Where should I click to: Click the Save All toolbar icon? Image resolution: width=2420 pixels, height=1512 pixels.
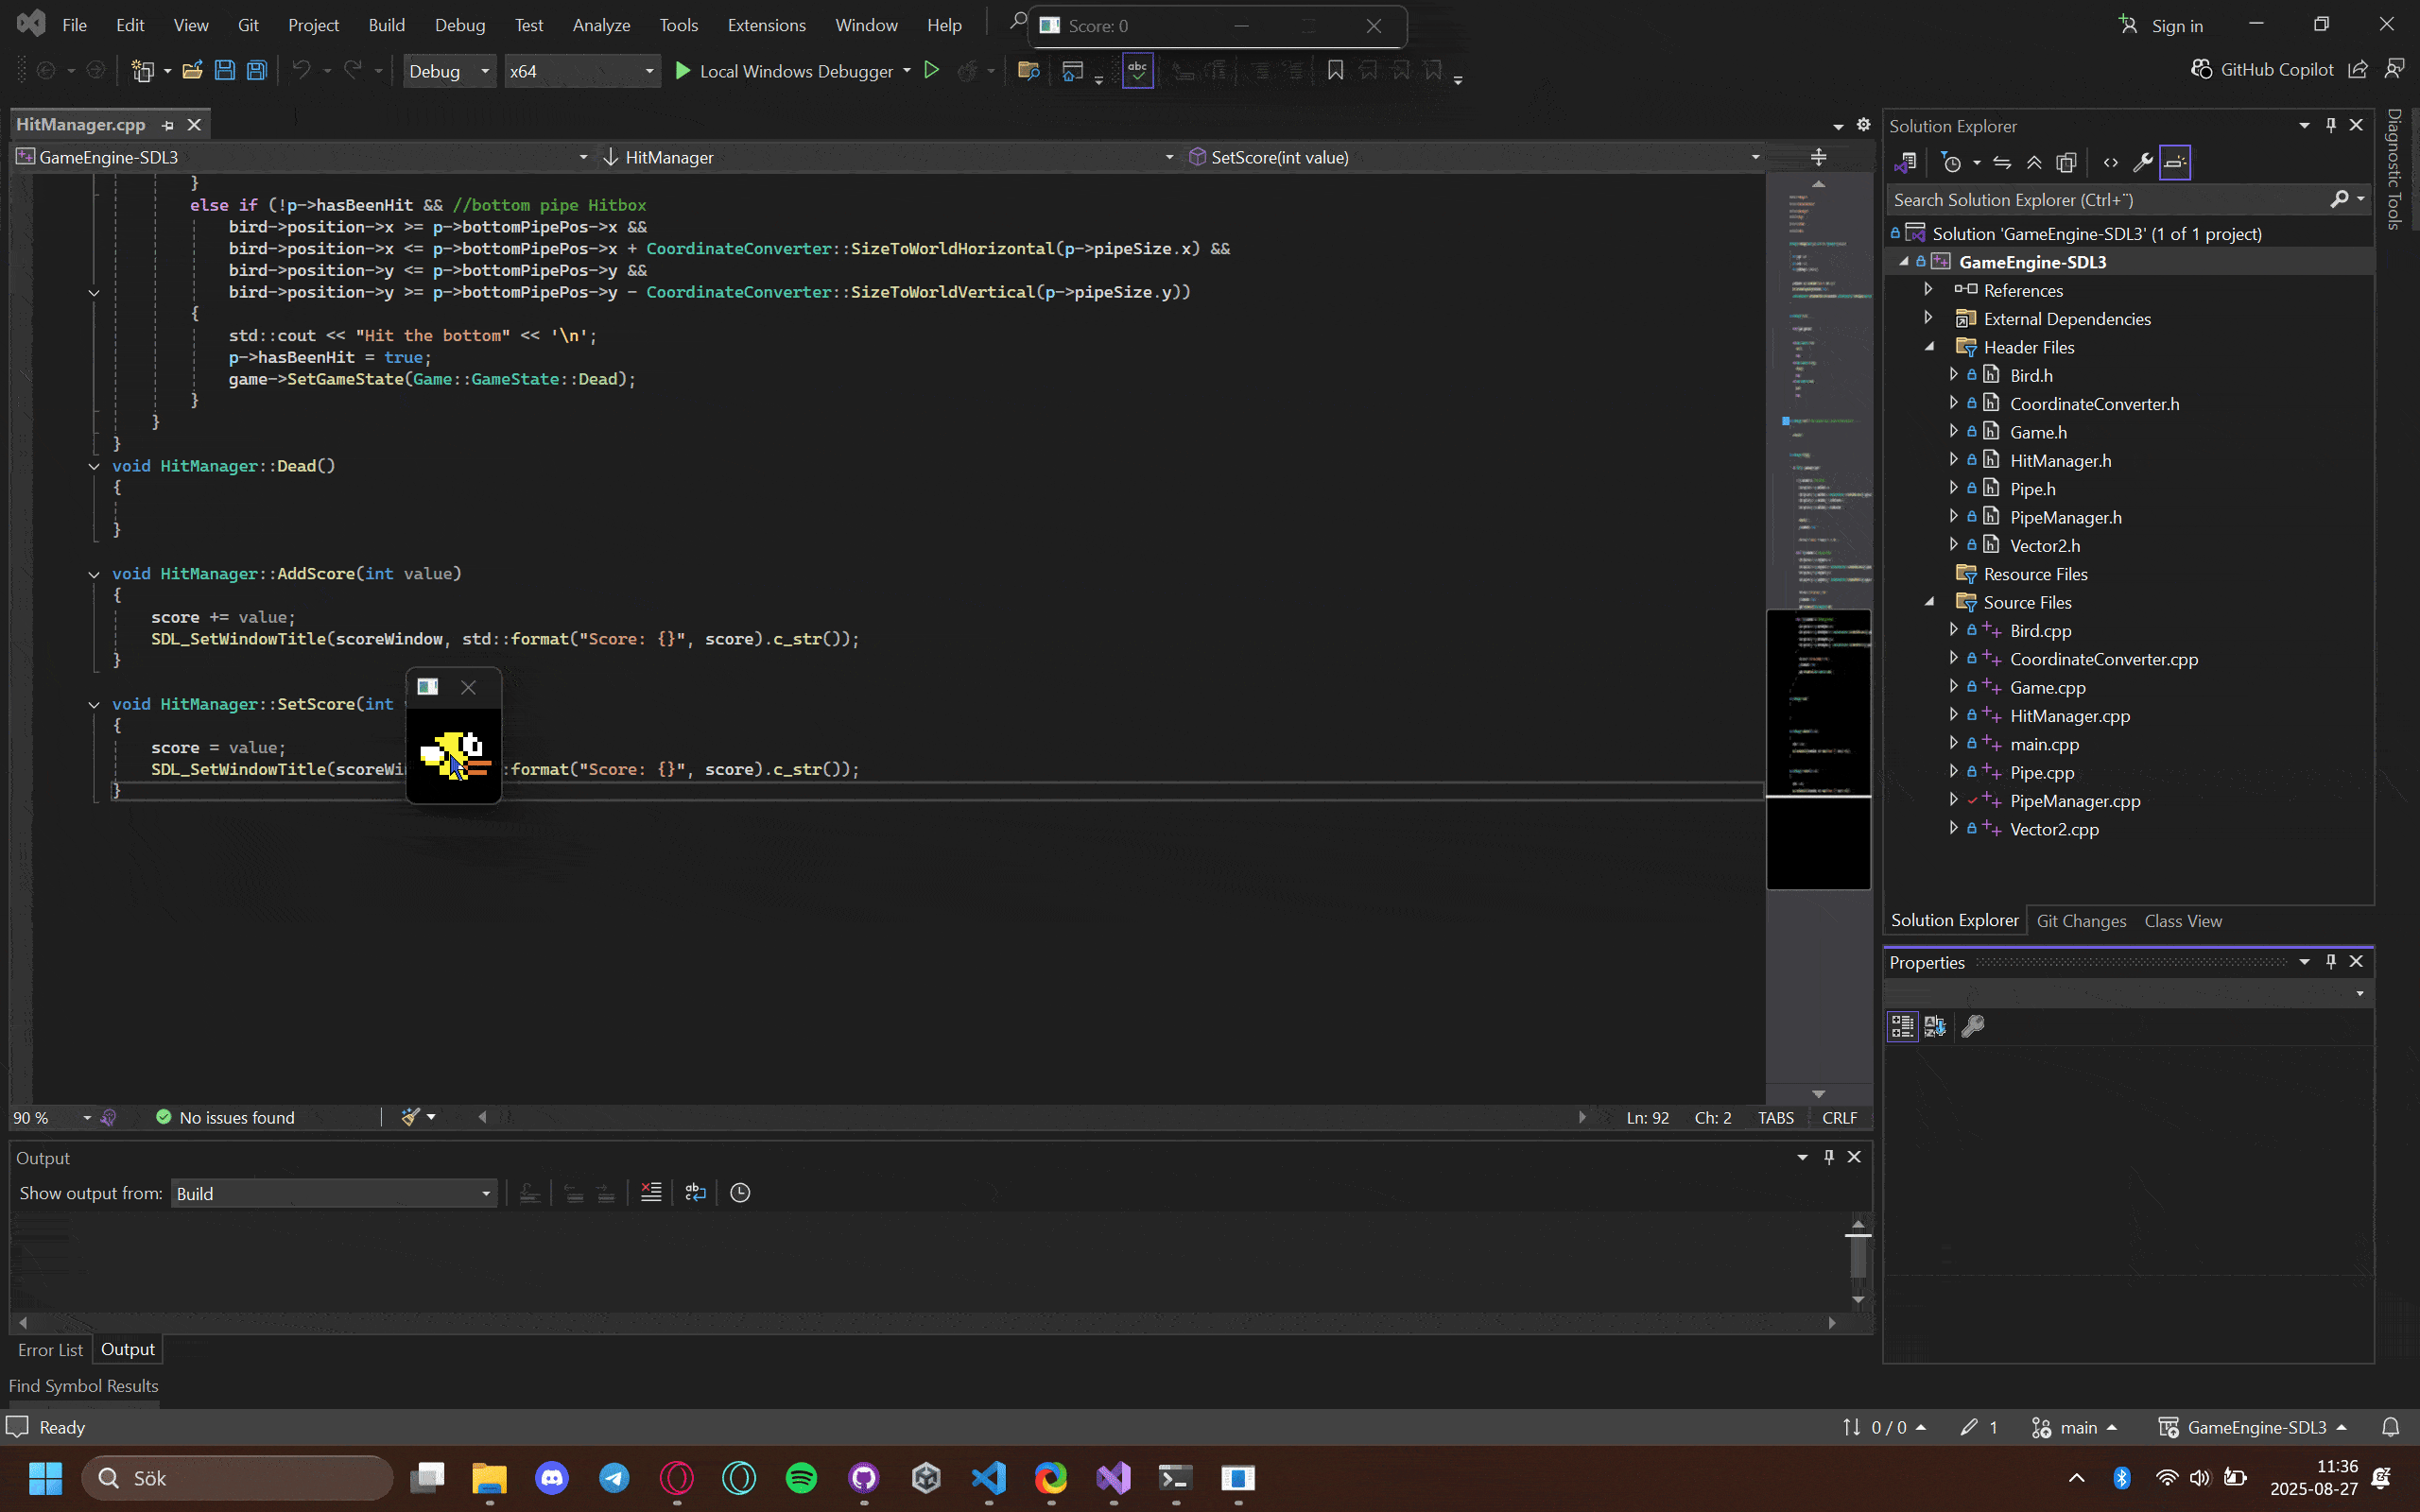[257, 70]
